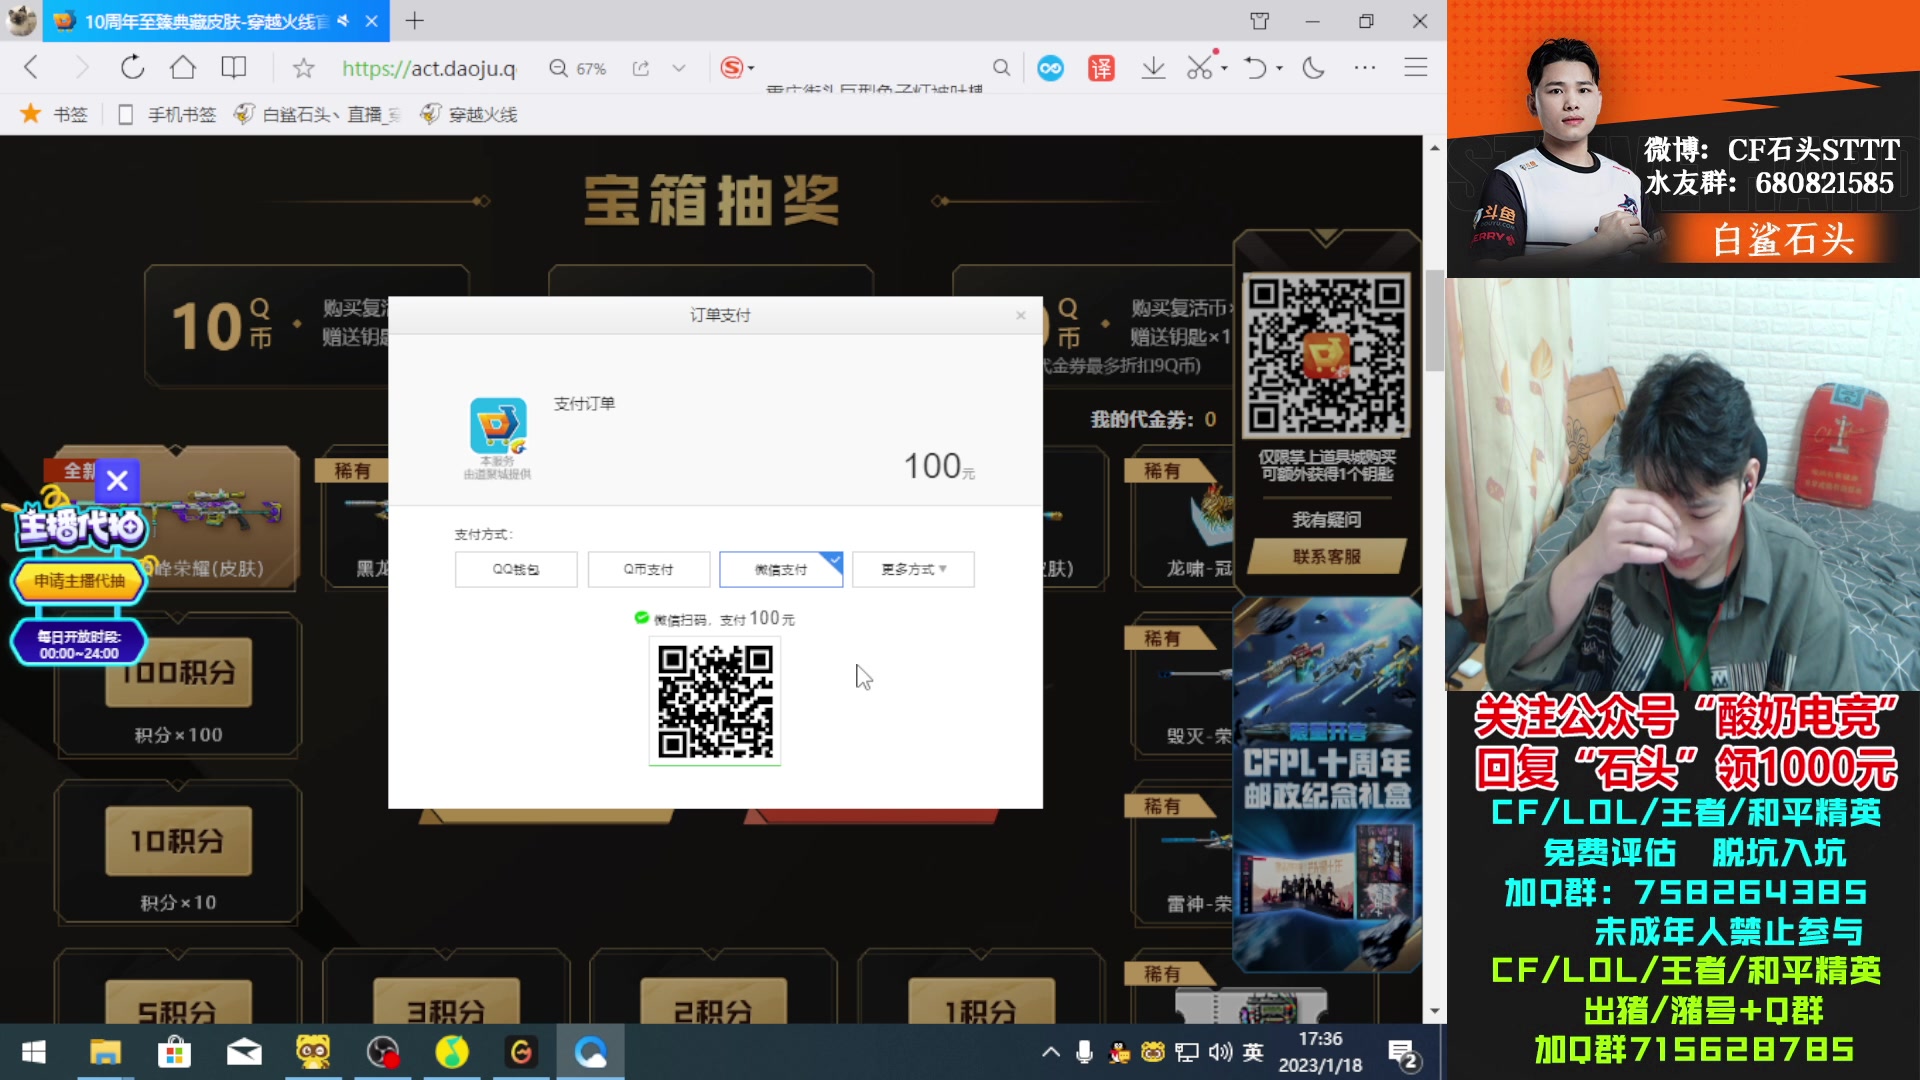Toggle night mode moon icon

(x=1314, y=68)
